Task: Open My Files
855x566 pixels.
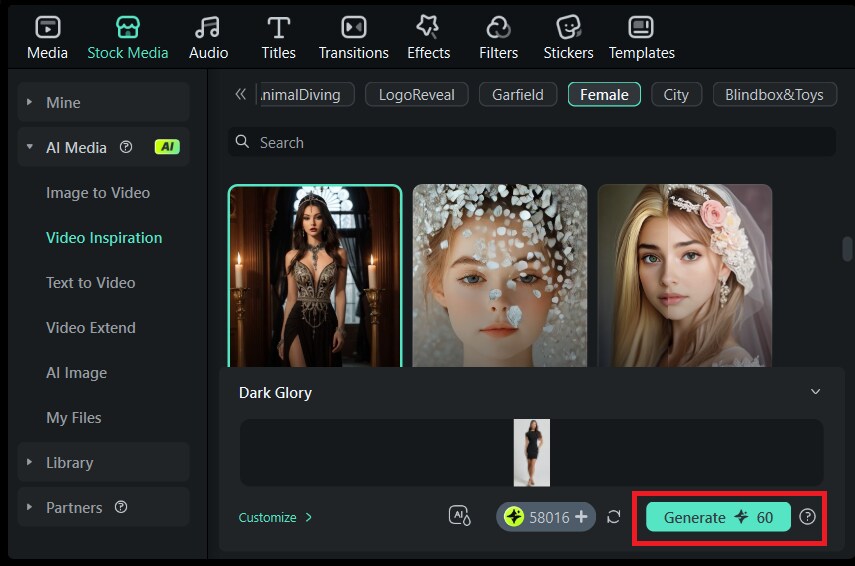Action: click(x=74, y=418)
